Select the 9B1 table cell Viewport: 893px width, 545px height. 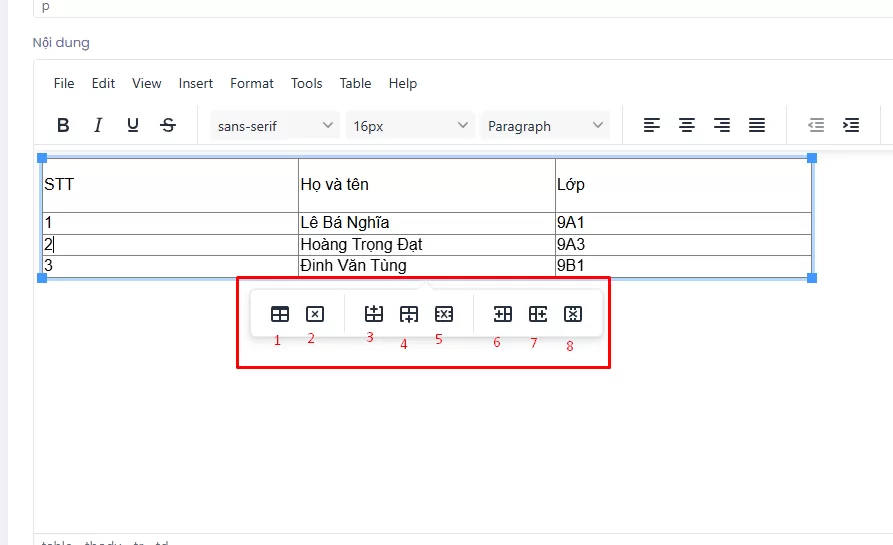(682, 266)
